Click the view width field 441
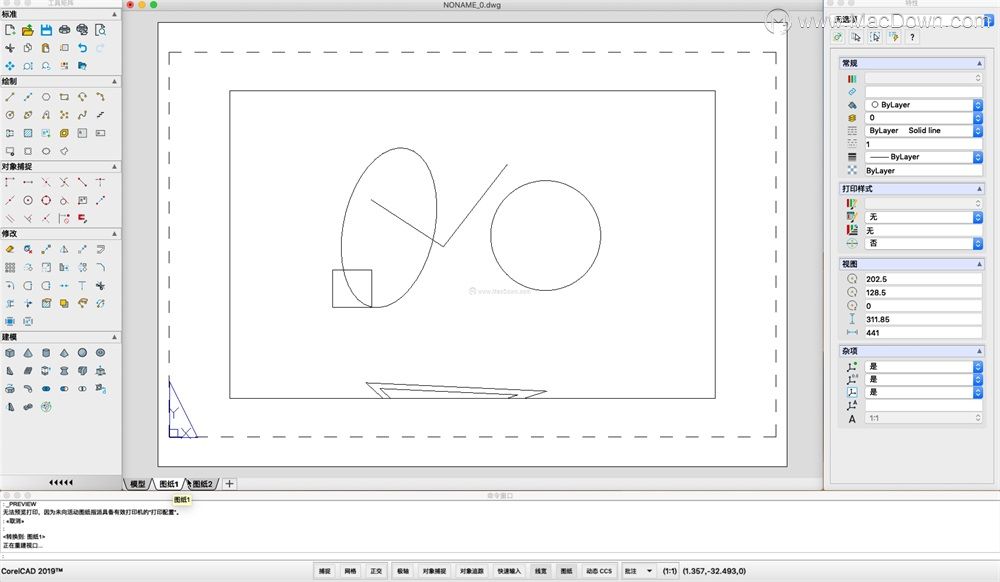Viewport: 1000px width, 582px height. coord(923,333)
